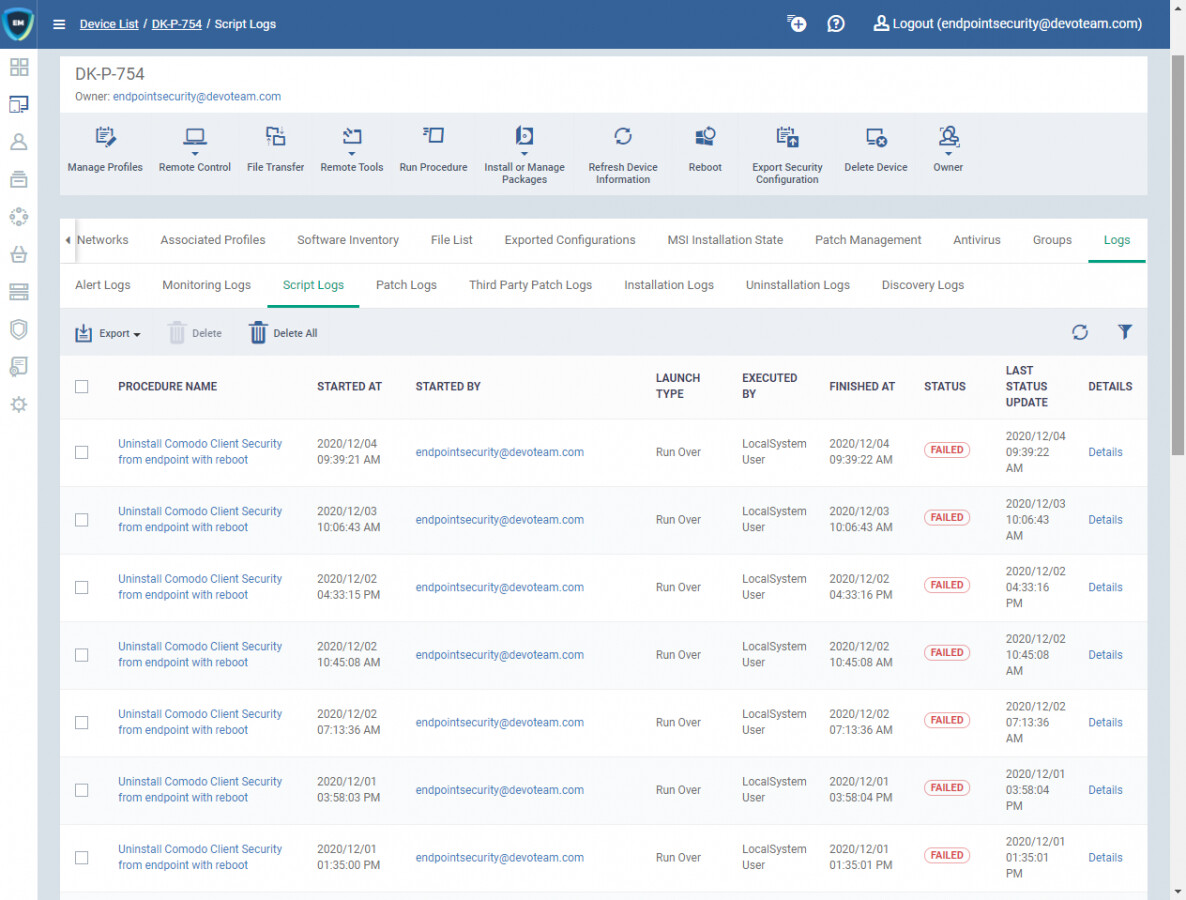Click the Endpoint Manager shield logo
Image resolution: width=1186 pixels, height=900 pixels.
click(x=18, y=23)
